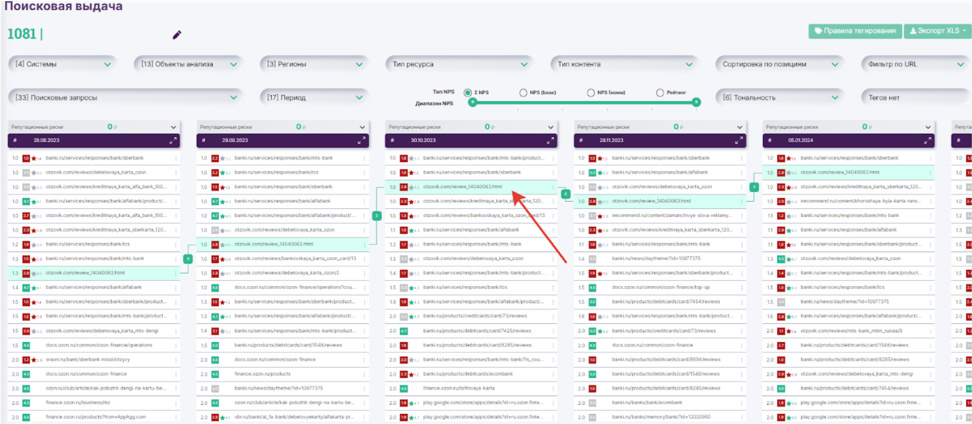Image resolution: width=972 pixels, height=424 pixels.
Task: Click the green connector badge between first two columns
Action: tap(188, 259)
